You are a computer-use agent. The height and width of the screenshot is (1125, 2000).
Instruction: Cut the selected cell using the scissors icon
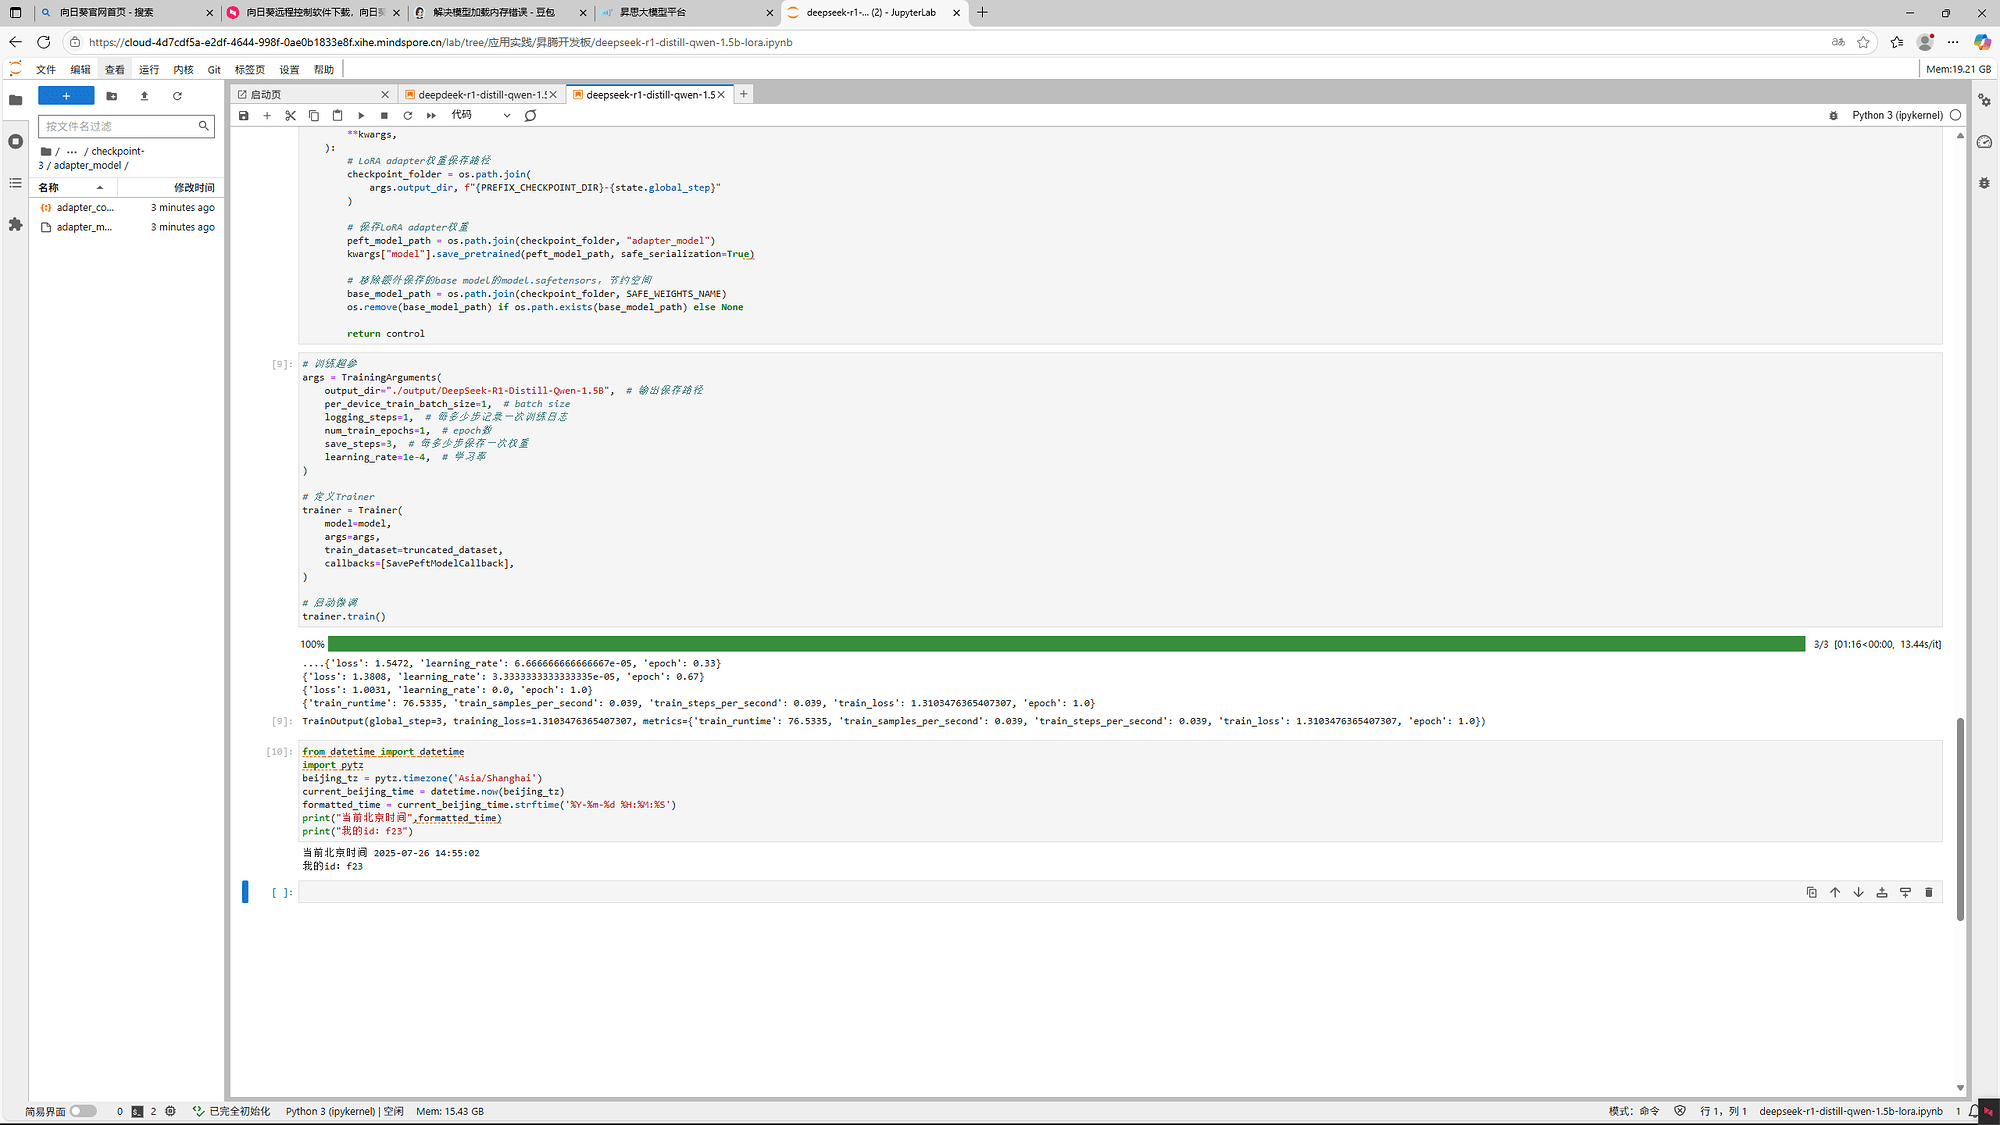[x=290, y=116]
